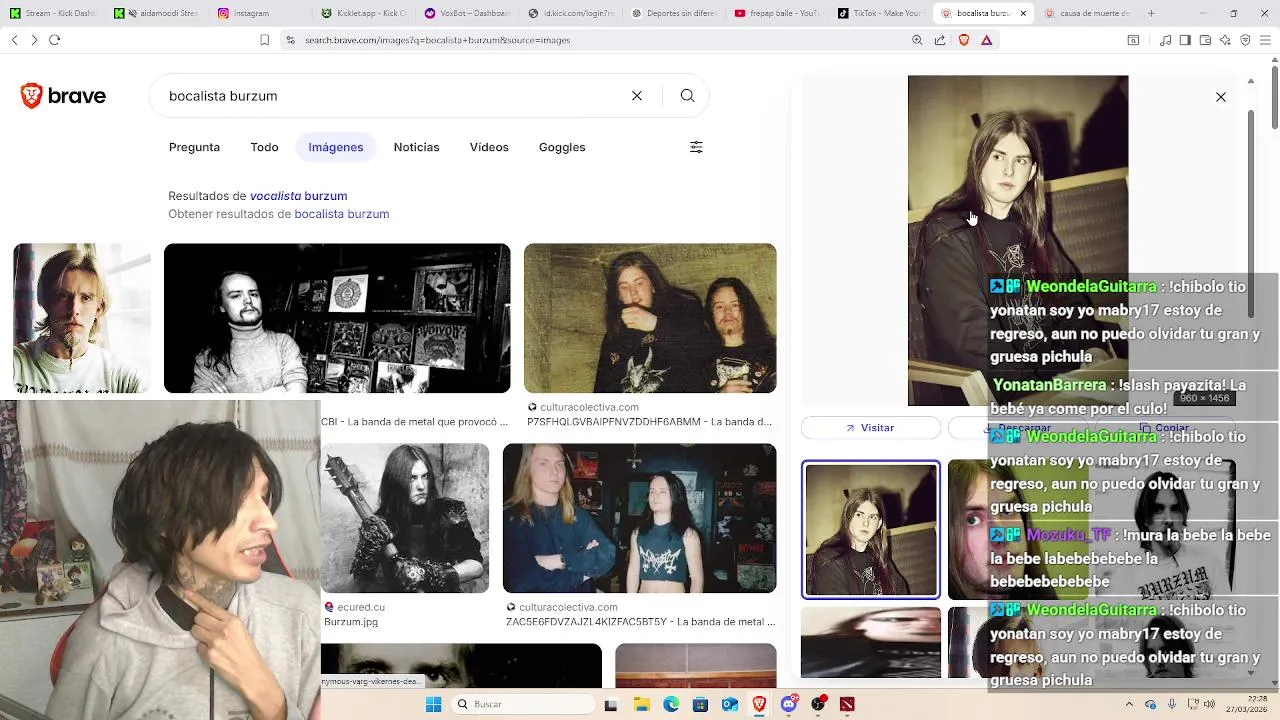Image resolution: width=1280 pixels, height=720 pixels.
Task: Switch to Deportes sin diferencias tab
Action: click(x=673, y=13)
